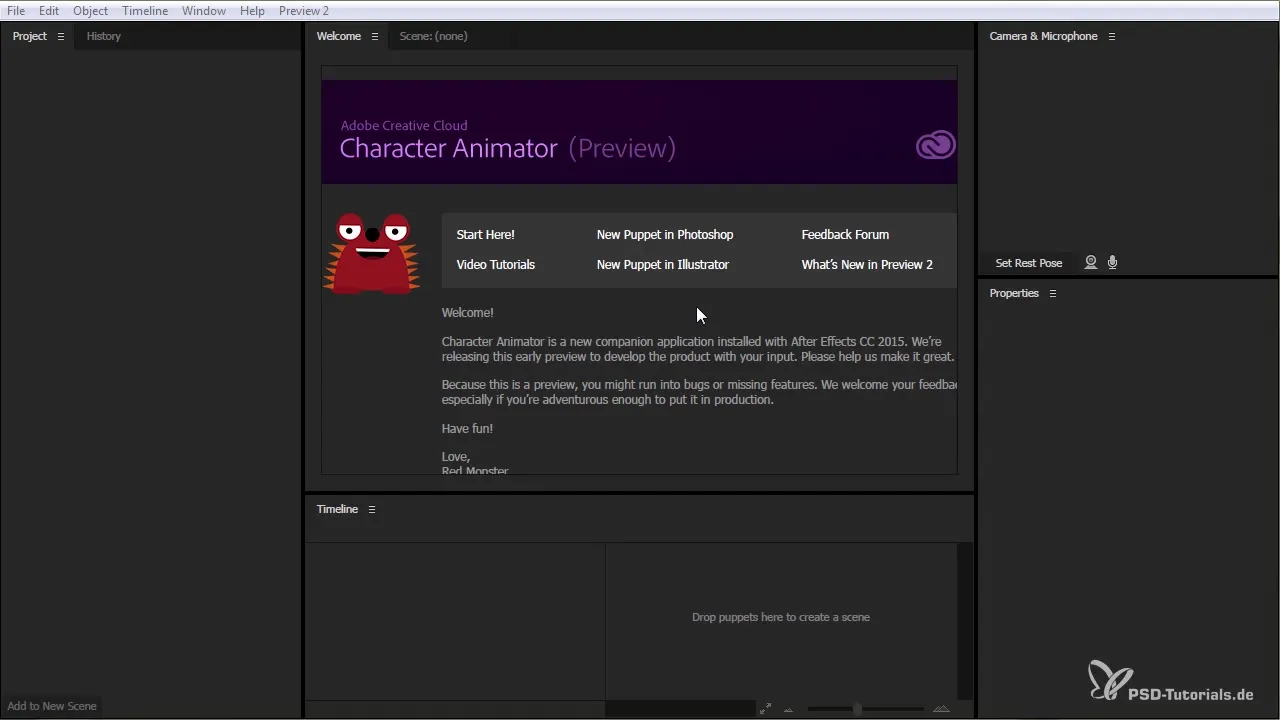Select the Welcome tab

click(x=339, y=36)
